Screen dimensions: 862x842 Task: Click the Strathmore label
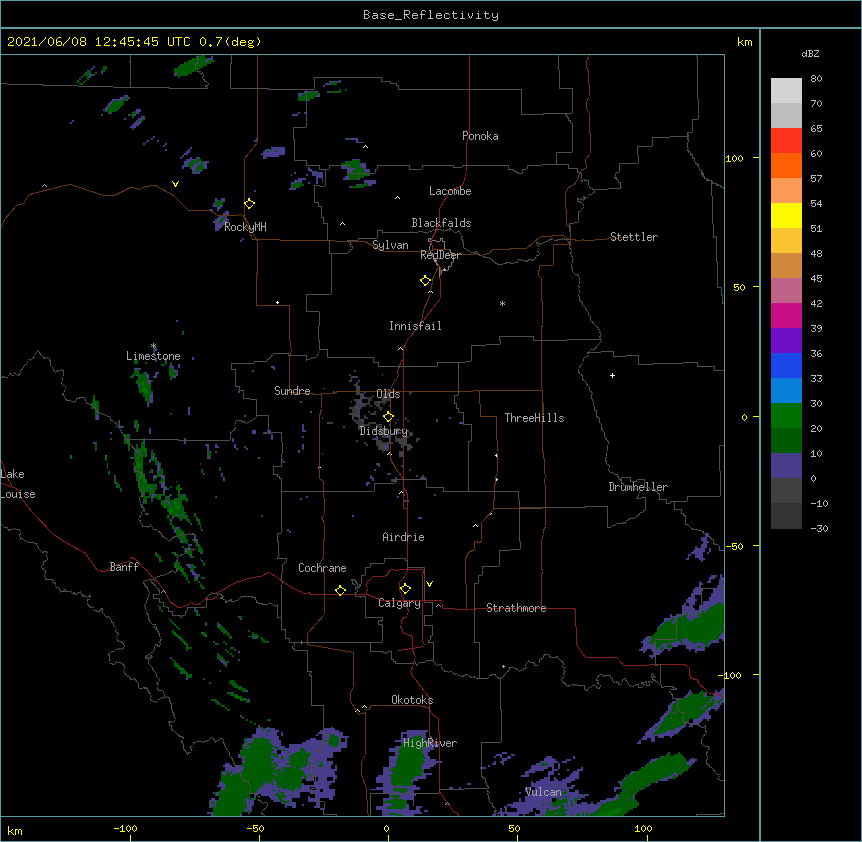coord(516,608)
